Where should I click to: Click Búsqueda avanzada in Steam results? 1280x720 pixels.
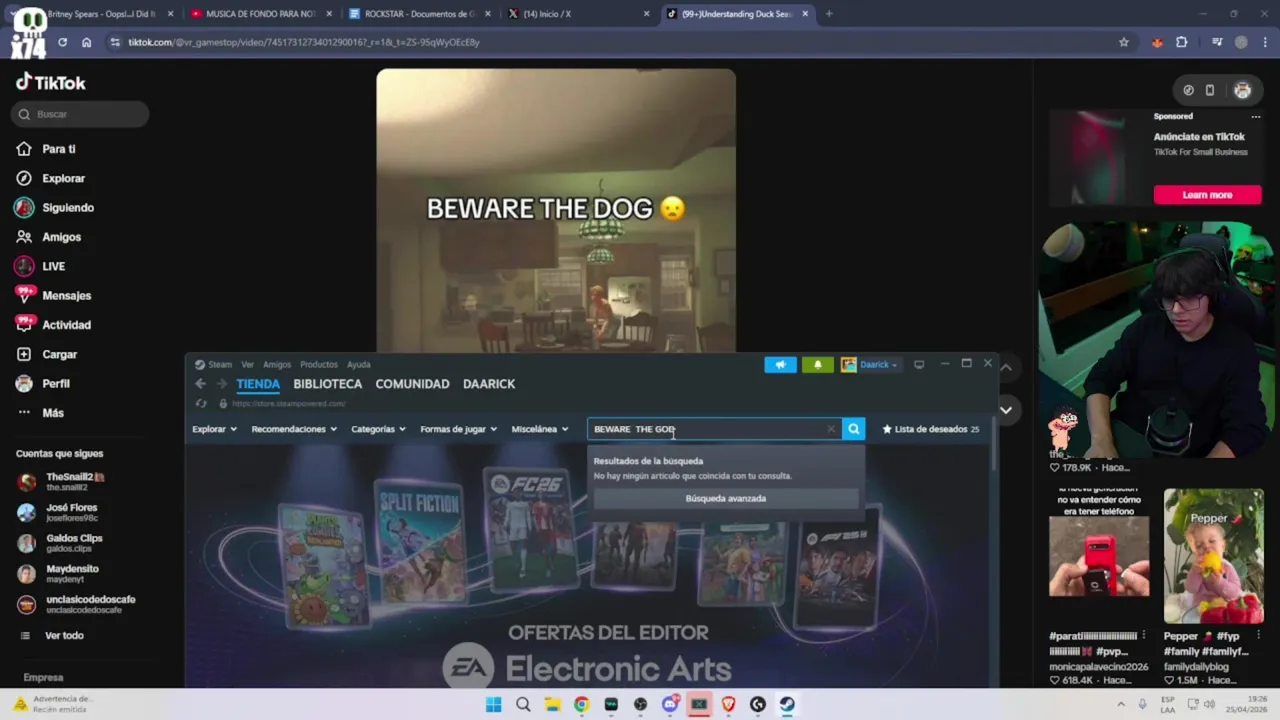726,498
